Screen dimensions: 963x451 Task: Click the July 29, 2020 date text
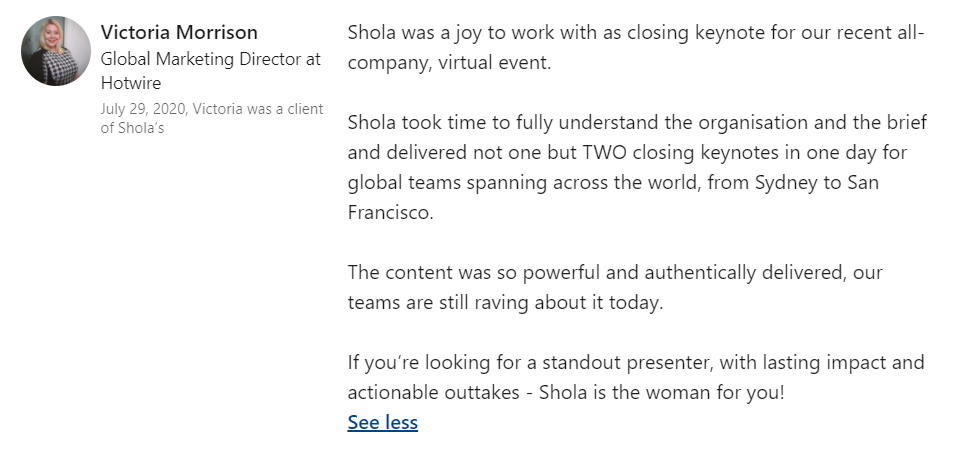pyautogui.click(x=144, y=109)
